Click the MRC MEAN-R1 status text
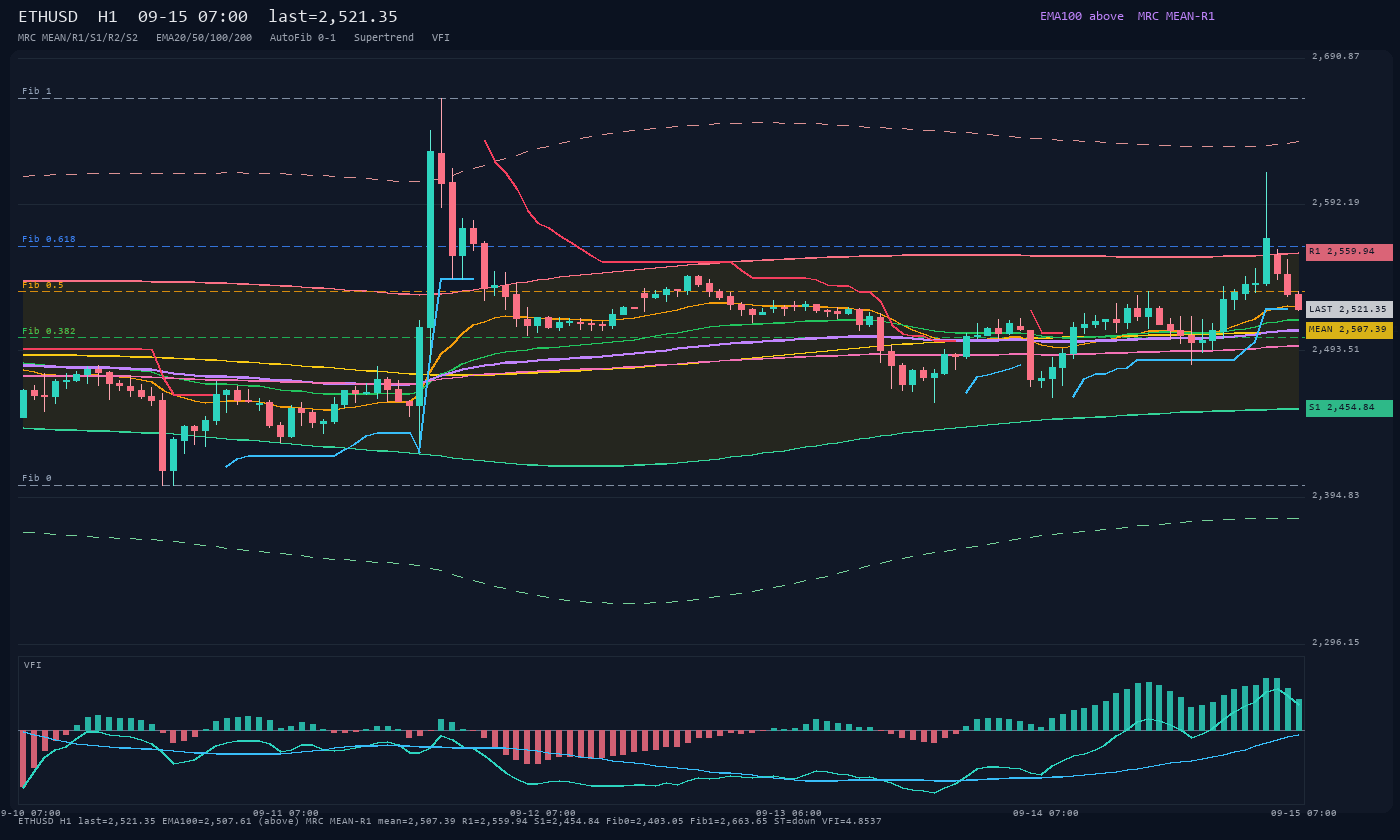This screenshot has width=1400, height=840. [x=1176, y=16]
